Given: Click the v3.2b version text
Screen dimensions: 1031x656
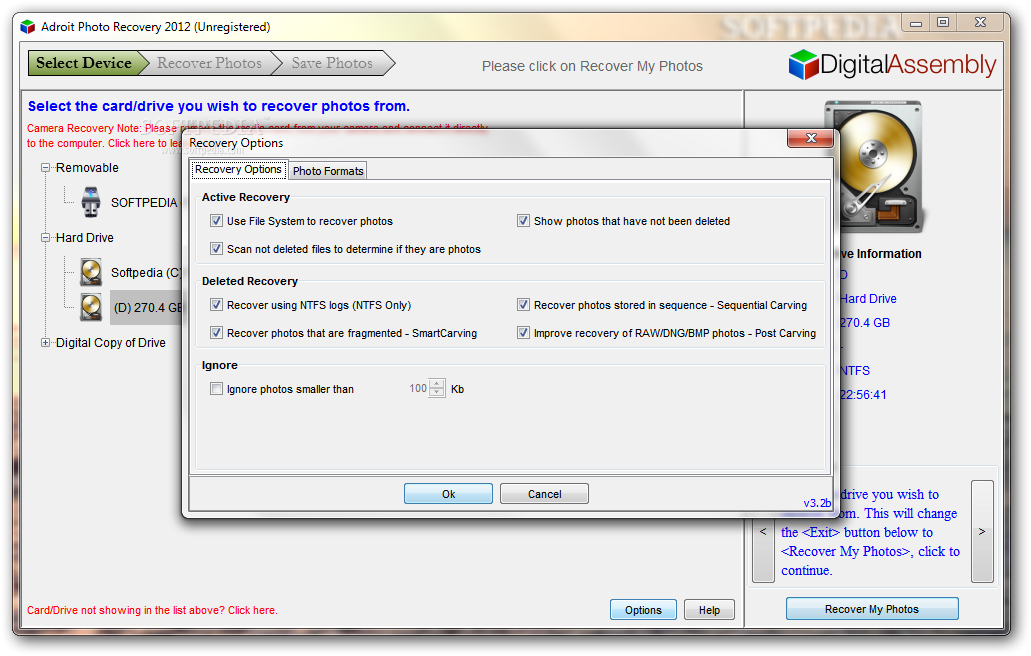Looking at the screenshot, I should 817,503.
